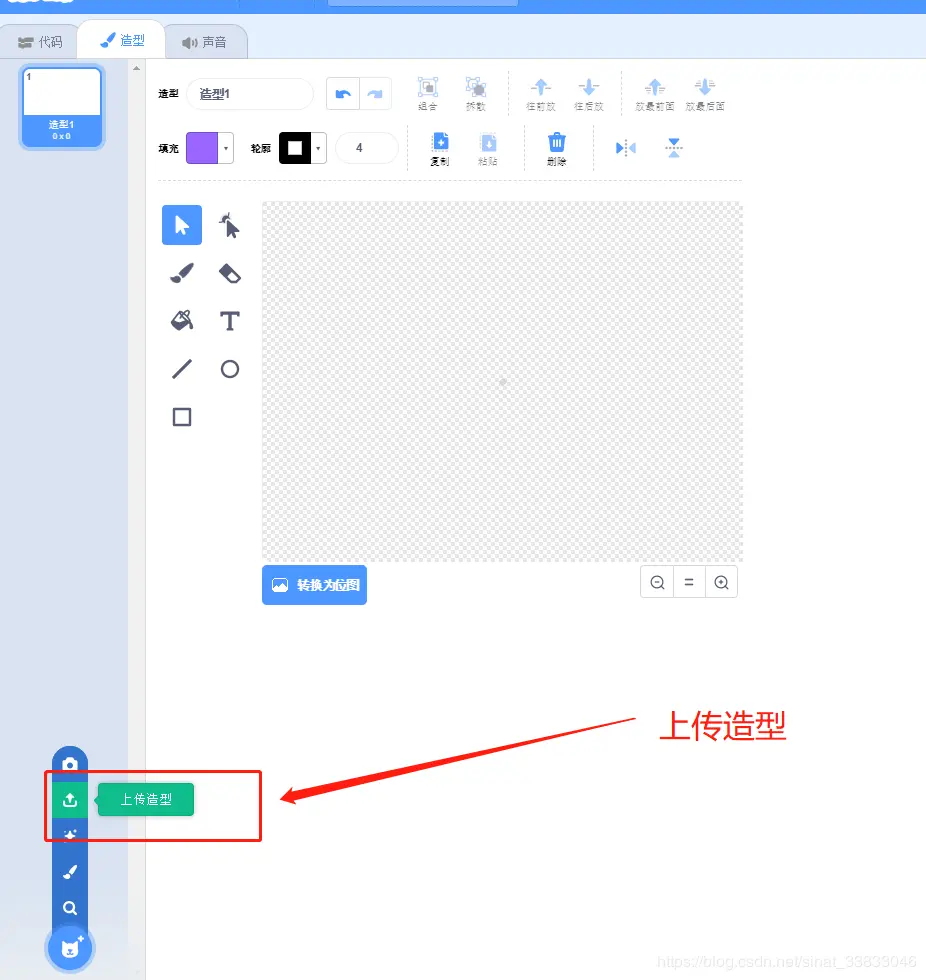Choose the Fill (paint bucket) tool
This screenshot has width=926, height=980.
coord(181,321)
